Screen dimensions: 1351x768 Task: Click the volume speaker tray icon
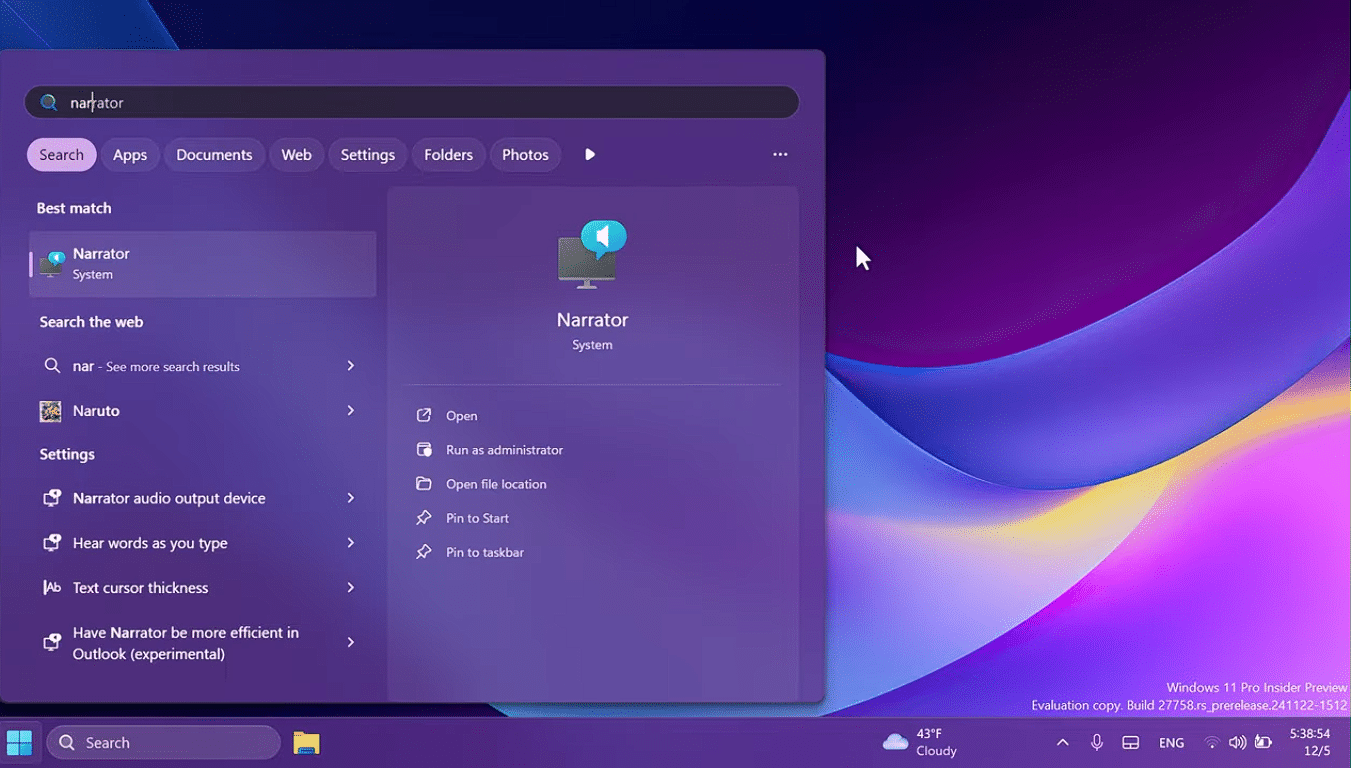1238,743
